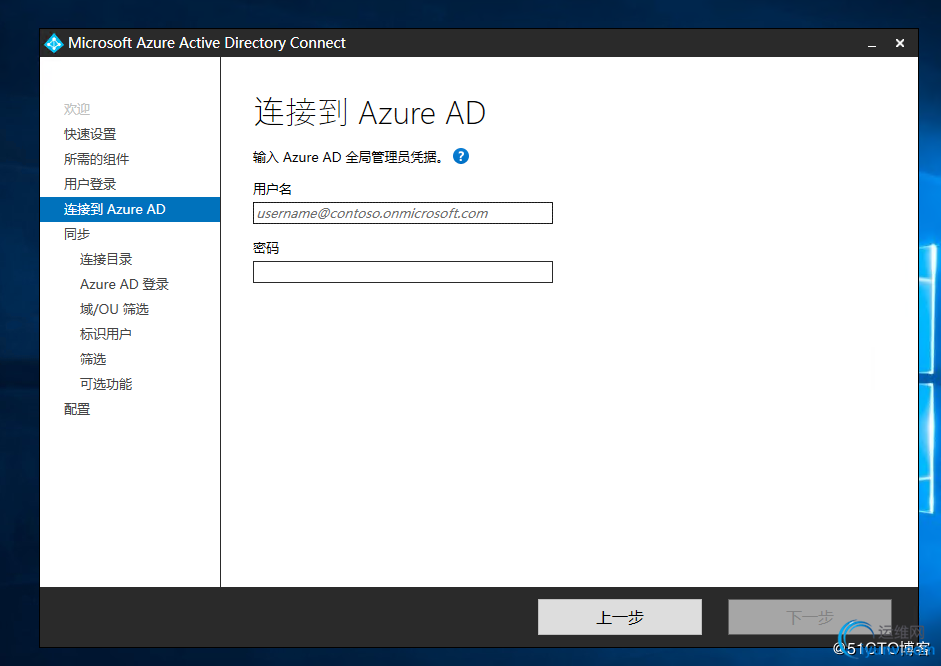
Task: Click the Microsoft Azure Active Directory Connect title
Action: (x=206, y=43)
